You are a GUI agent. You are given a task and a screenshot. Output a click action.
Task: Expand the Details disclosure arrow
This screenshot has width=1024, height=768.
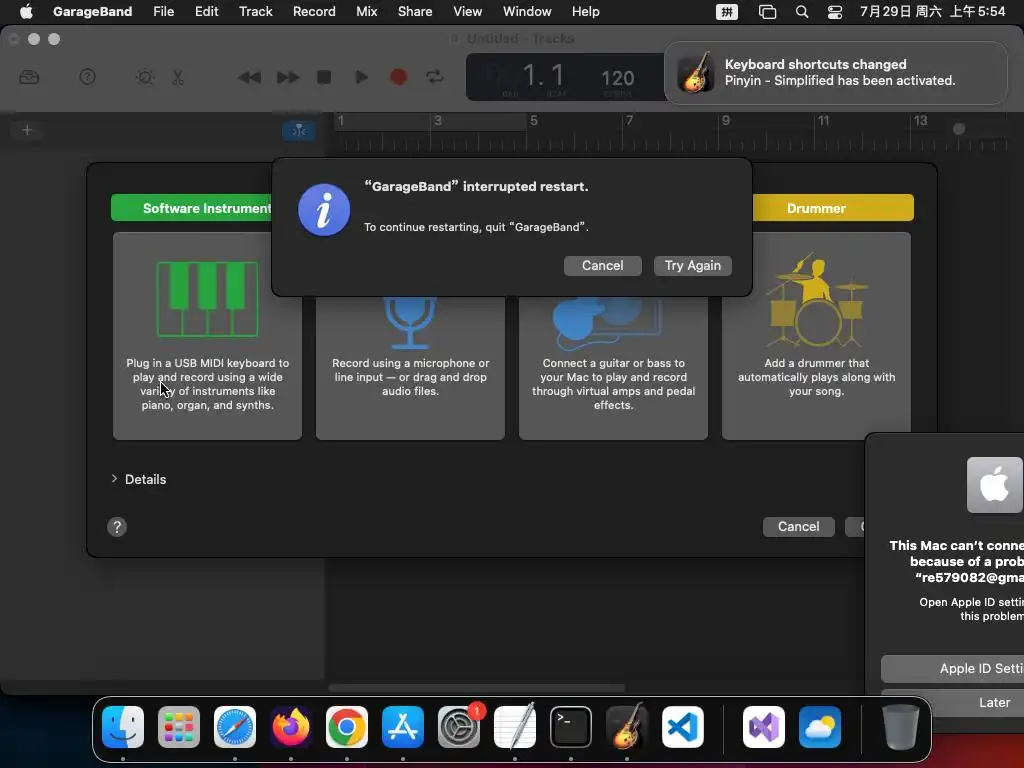tap(114, 479)
